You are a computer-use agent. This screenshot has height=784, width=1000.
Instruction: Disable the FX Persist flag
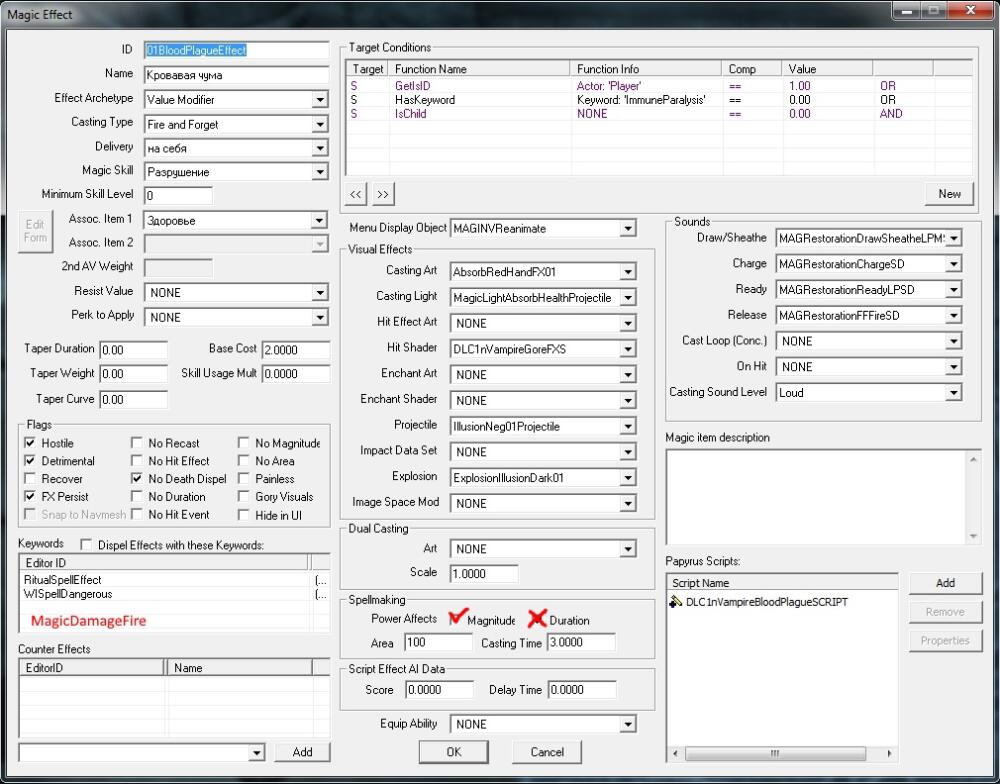click(30, 496)
